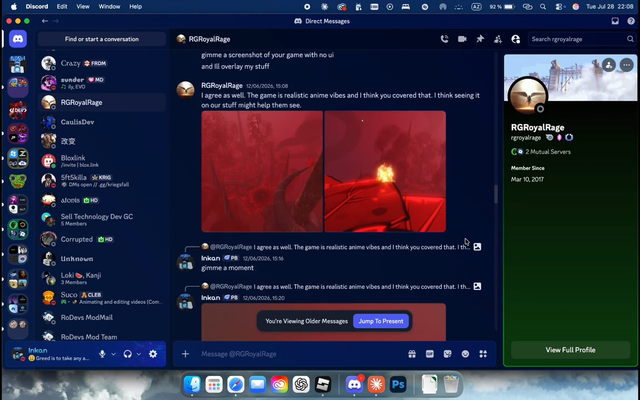Go back with the left arrow
The image size is (640, 400).
click(45, 21)
